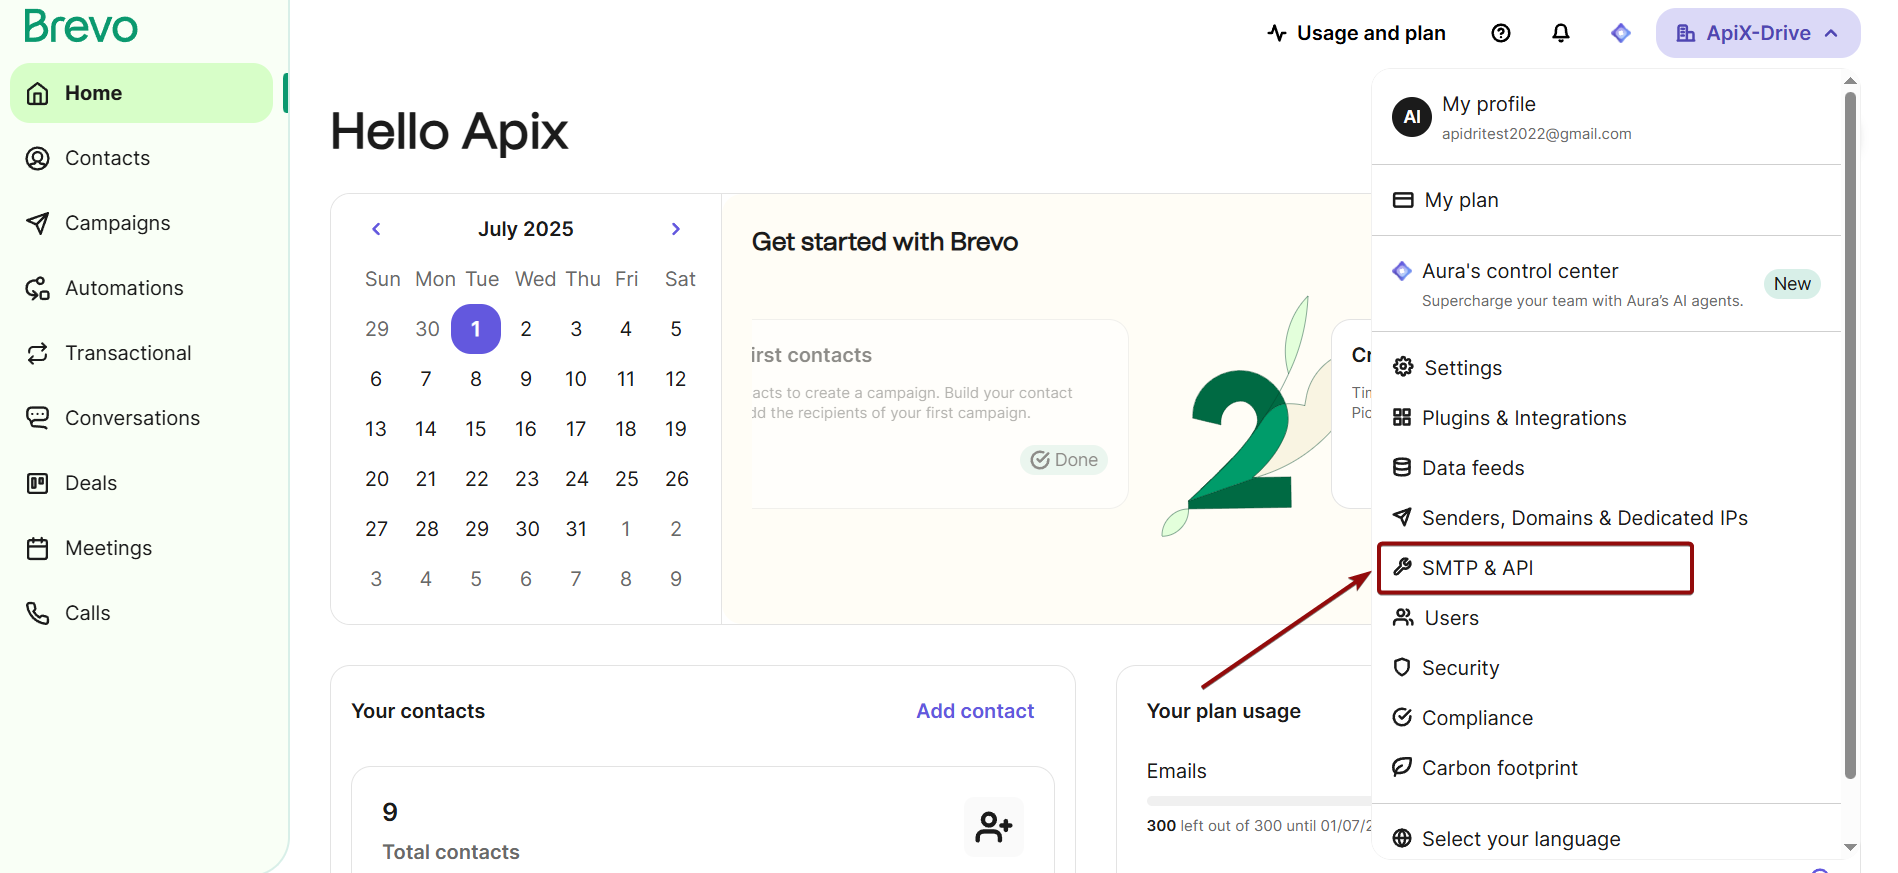Select July 1 in the calendar

click(x=476, y=329)
